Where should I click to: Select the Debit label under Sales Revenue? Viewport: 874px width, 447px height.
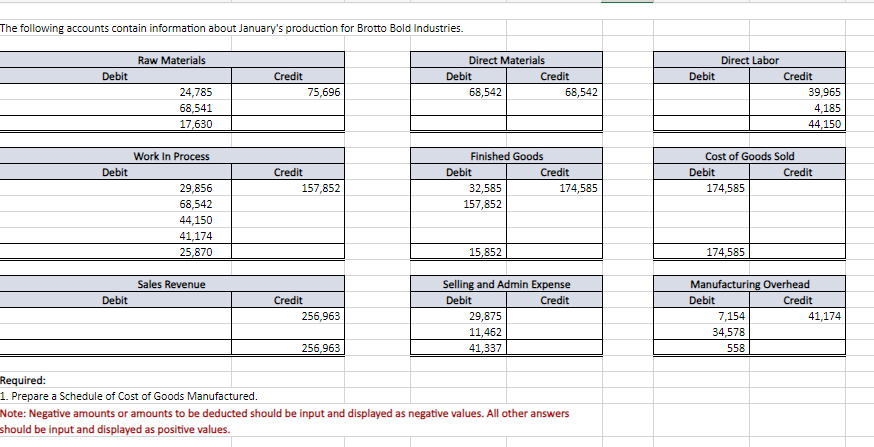114,300
